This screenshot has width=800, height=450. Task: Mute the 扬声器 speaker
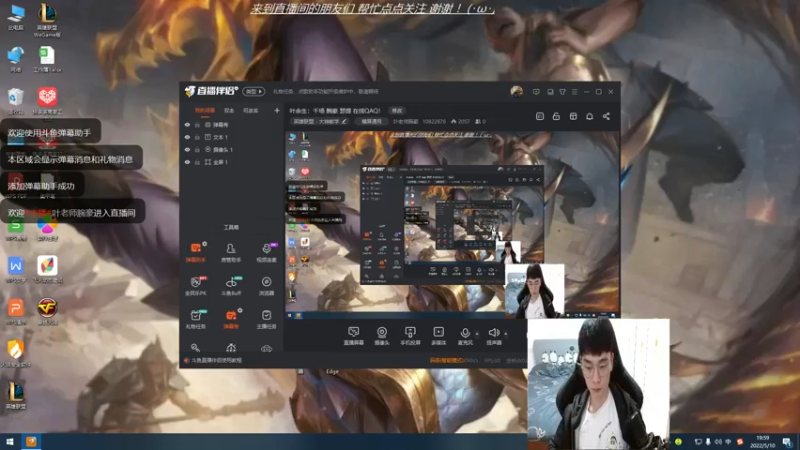coord(494,336)
